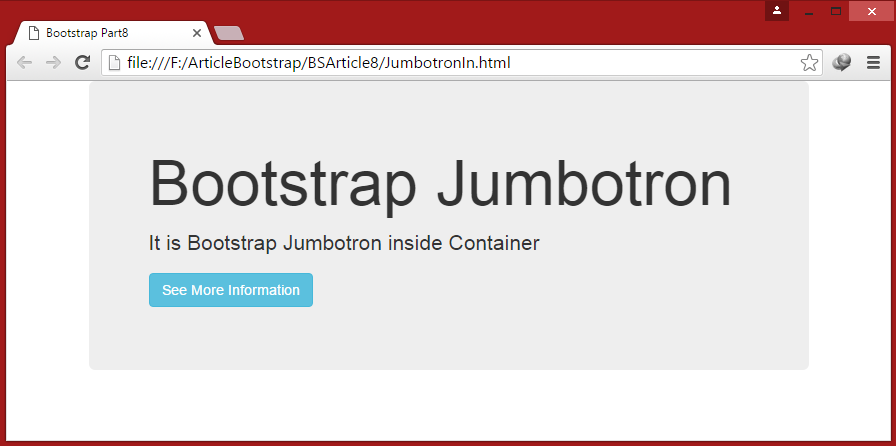Open the Chrome hamburger menu
This screenshot has height=446, width=896.
pyautogui.click(x=873, y=63)
